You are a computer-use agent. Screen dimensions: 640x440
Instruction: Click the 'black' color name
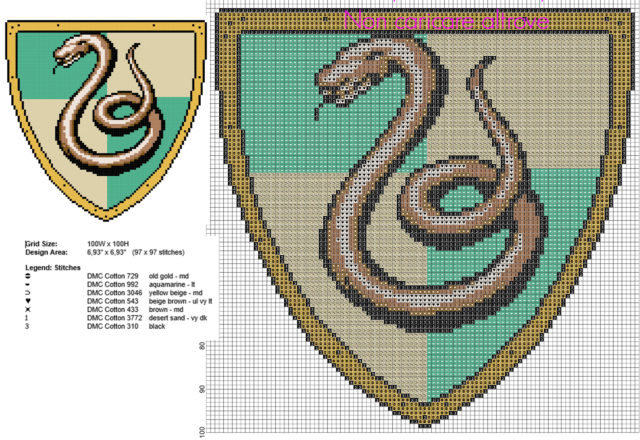pyautogui.click(x=157, y=326)
